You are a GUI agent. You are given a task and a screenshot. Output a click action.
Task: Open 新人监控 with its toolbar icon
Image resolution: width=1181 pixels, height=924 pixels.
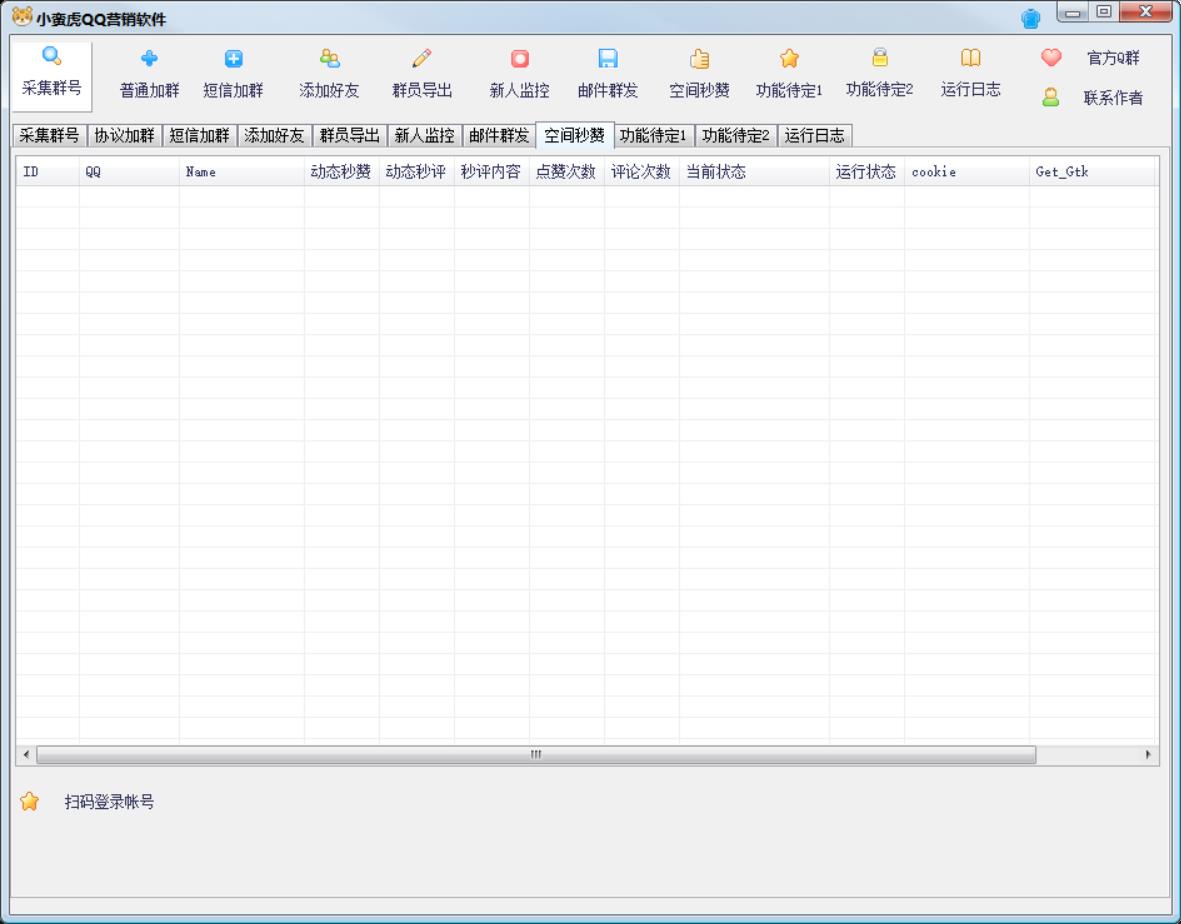point(517,57)
